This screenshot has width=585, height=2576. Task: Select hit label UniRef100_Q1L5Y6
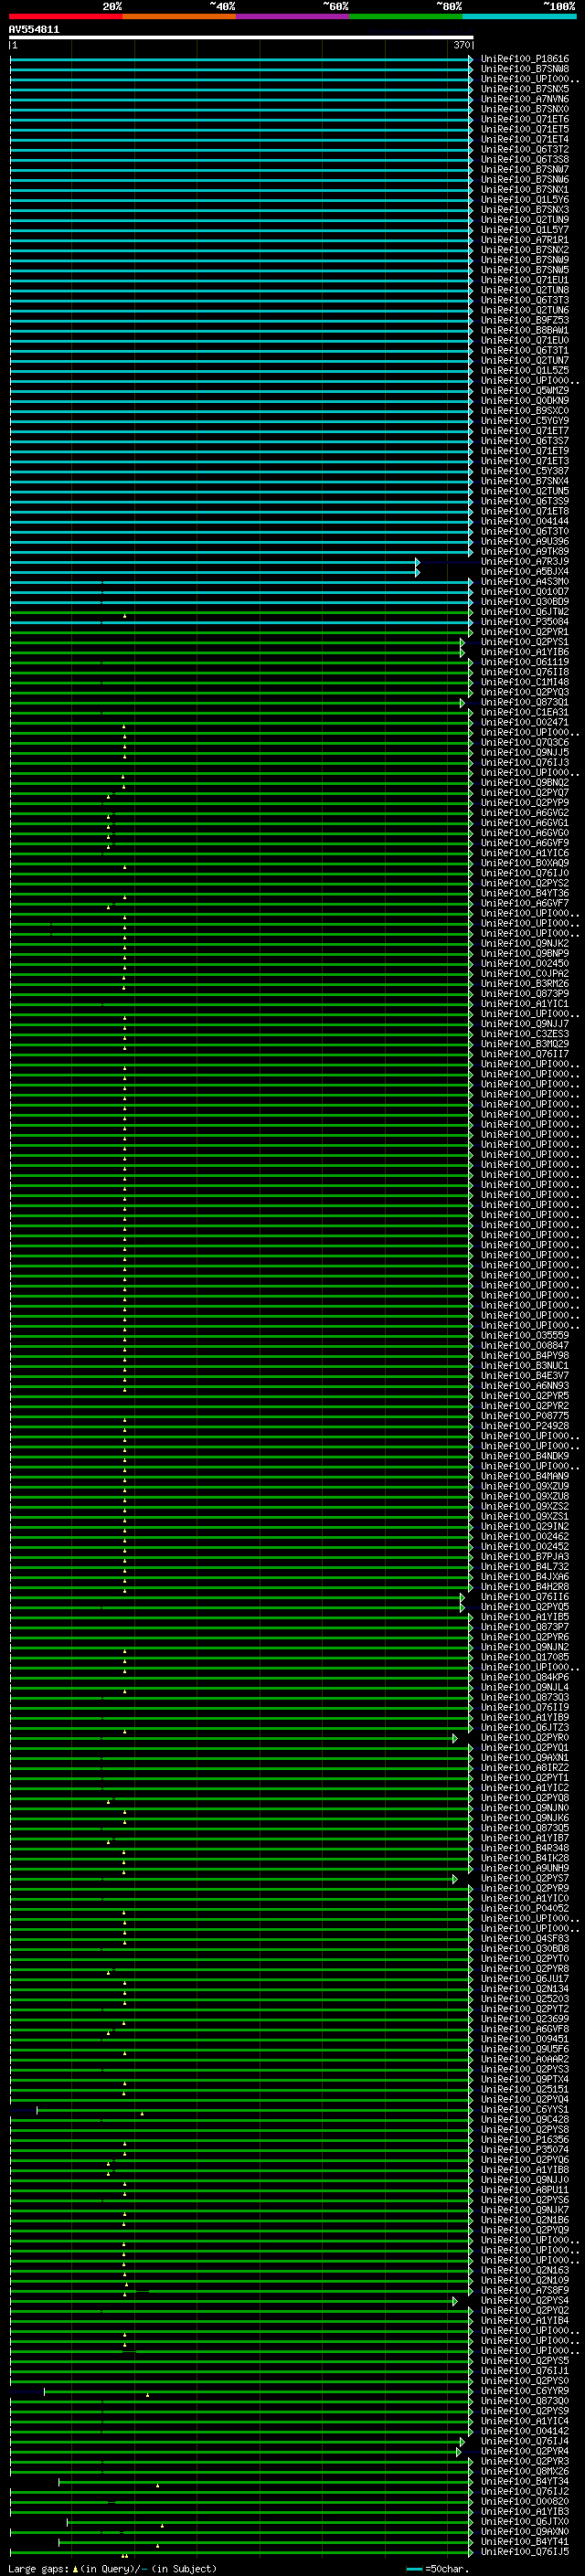[524, 199]
